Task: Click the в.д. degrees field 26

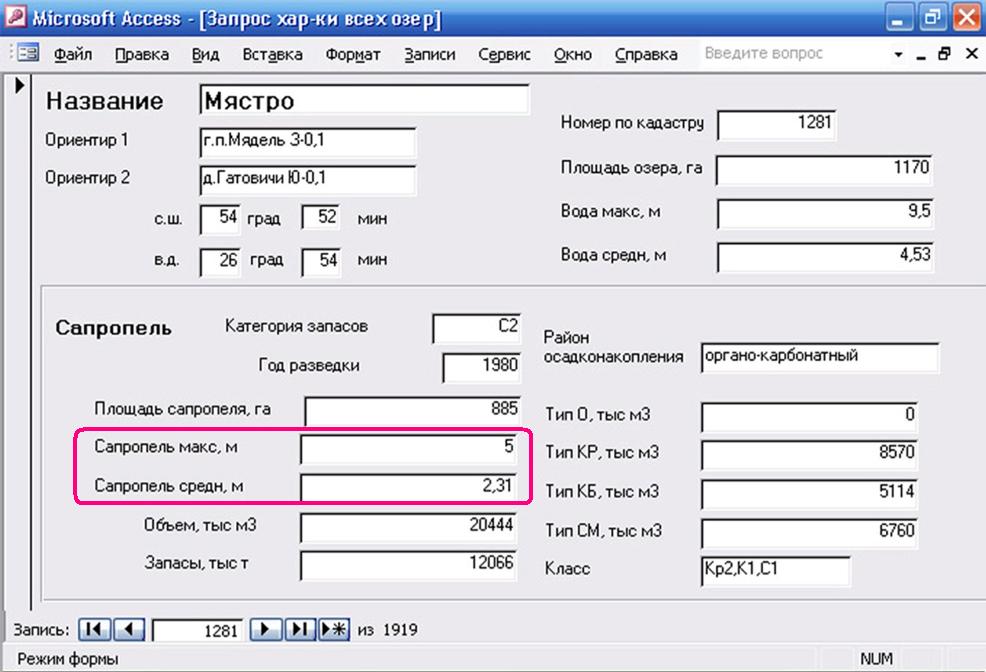Action: (x=219, y=261)
